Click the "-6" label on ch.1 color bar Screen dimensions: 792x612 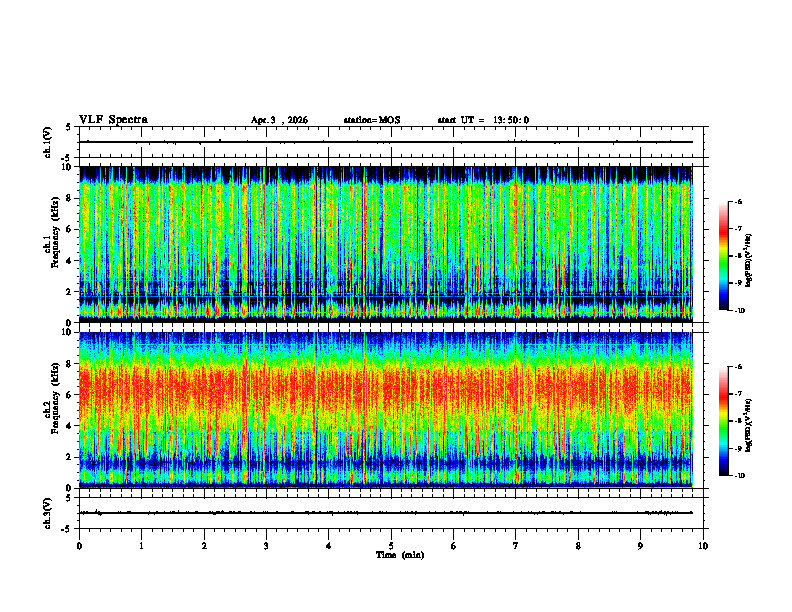tap(738, 202)
